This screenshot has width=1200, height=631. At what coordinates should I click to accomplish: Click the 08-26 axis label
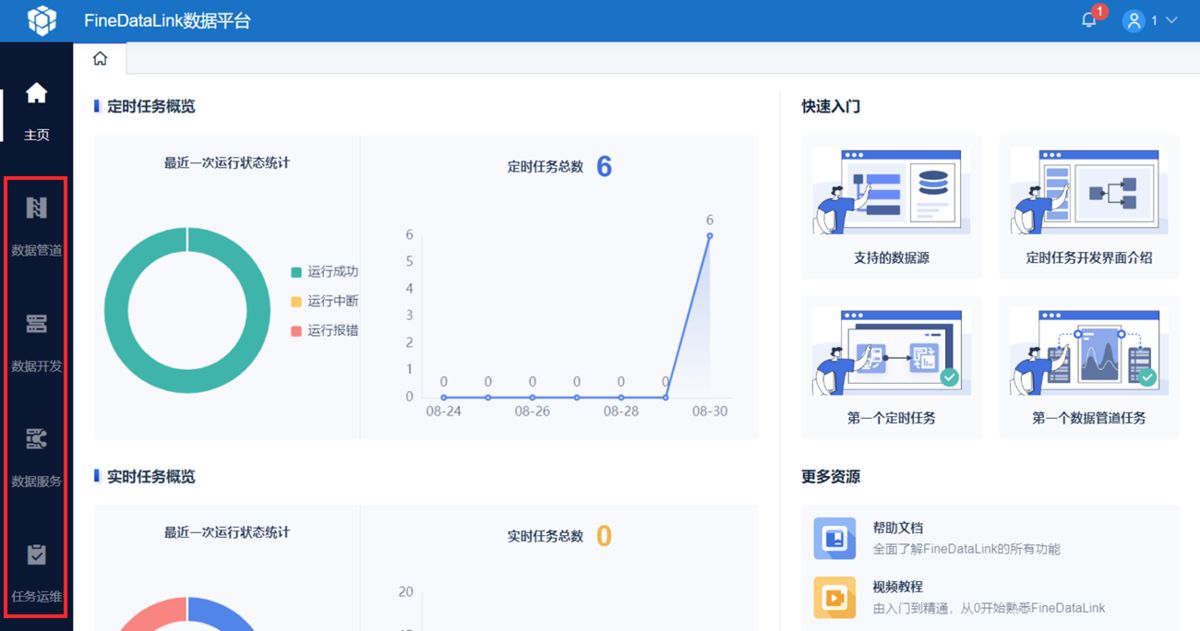[x=532, y=411]
